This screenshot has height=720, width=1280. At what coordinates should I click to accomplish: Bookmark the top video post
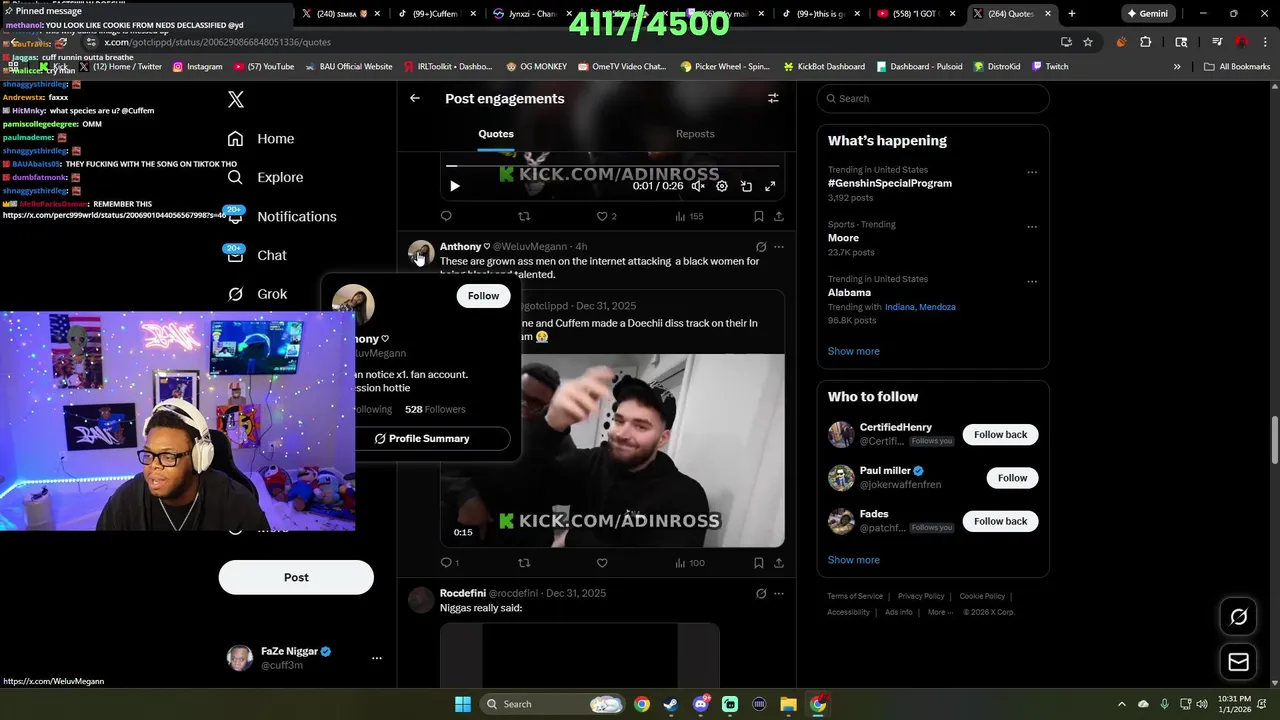pyautogui.click(x=759, y=216)
